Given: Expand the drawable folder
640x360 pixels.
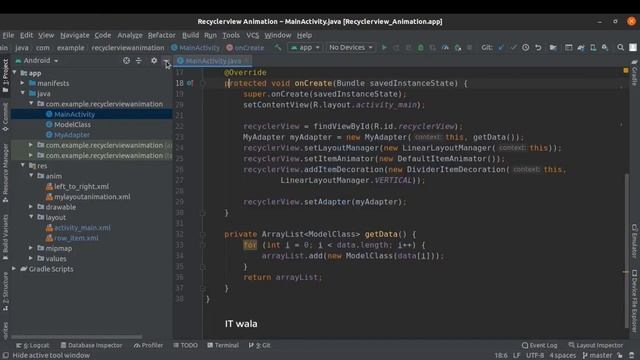Looking at the screenshot, I should [x=31, y=207].
